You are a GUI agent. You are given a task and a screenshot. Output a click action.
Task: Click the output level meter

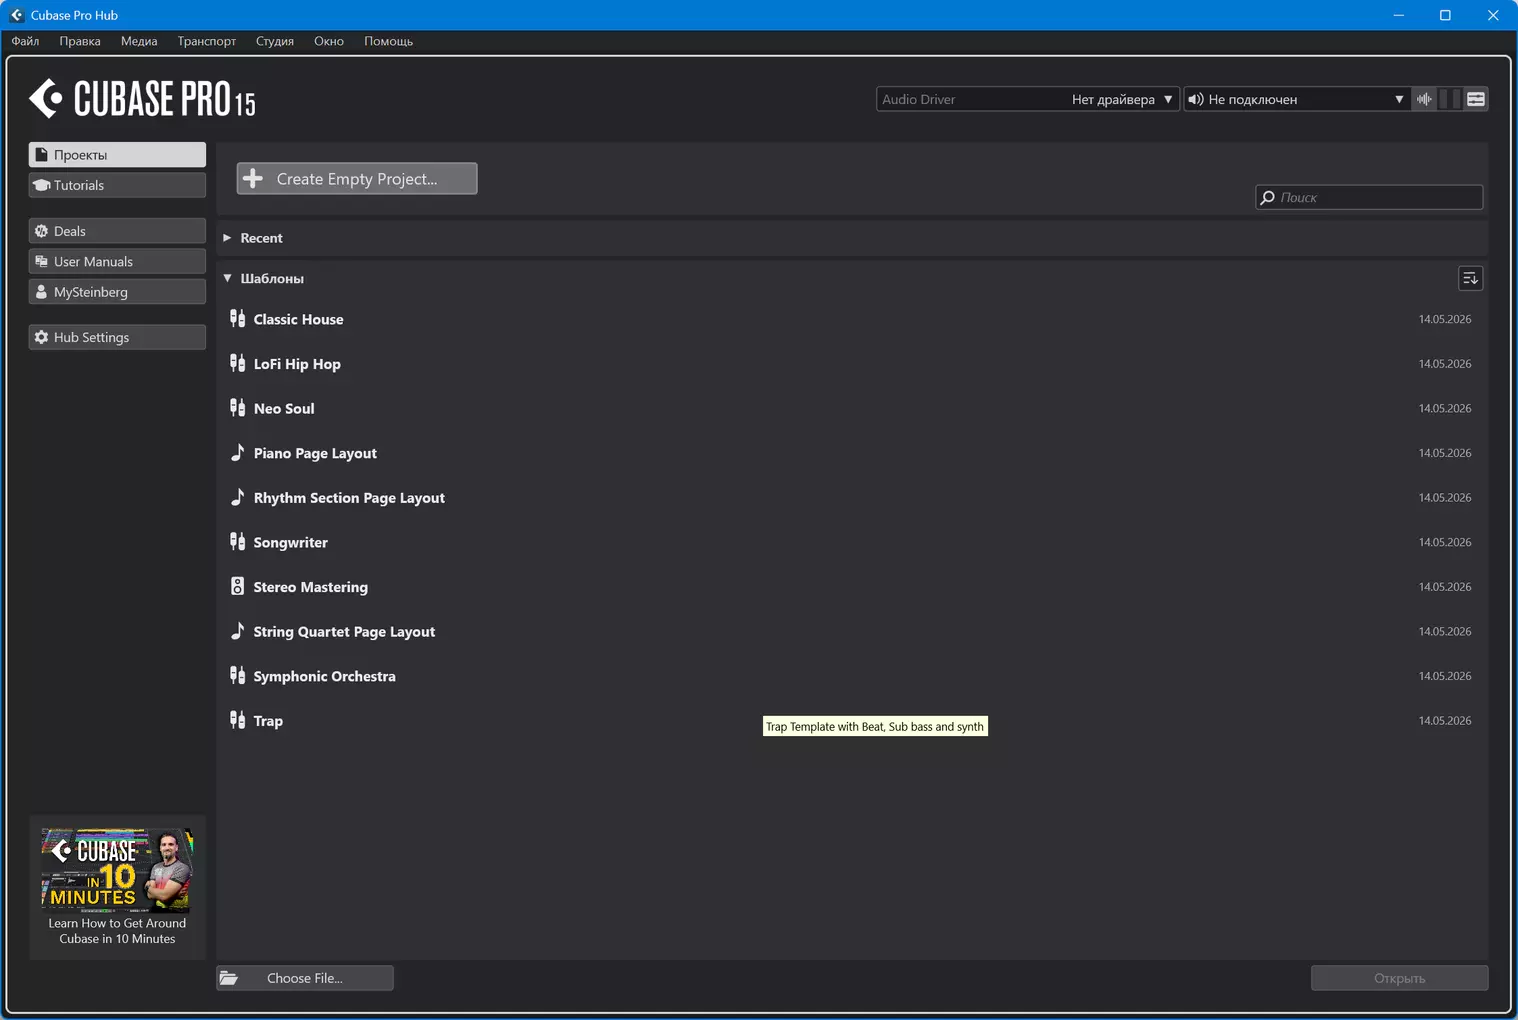click(x=1450, y=99)
